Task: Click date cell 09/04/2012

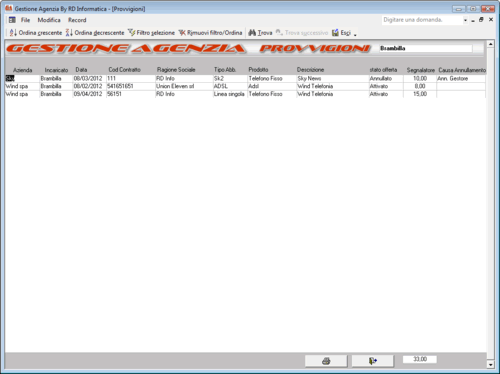Action: (x=89, y=94)
